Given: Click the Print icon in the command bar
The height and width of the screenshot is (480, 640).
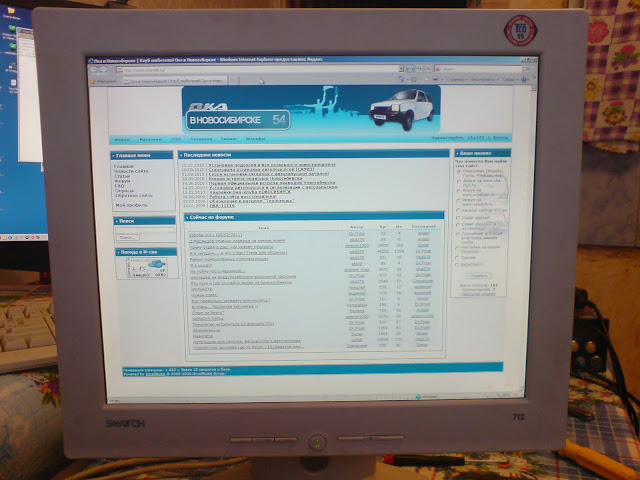Looking at the screenshot, I should pyautogui.click(x=436, y=79).
